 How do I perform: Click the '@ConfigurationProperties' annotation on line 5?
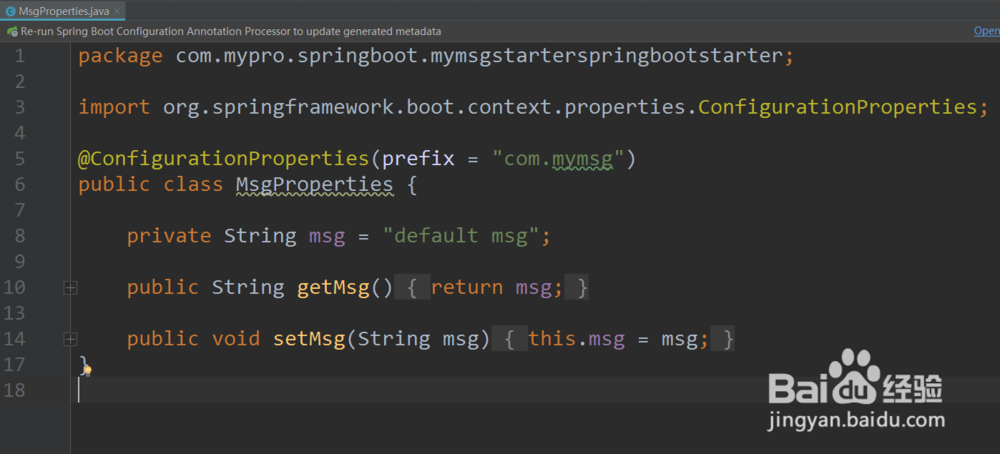pyautogui.click(x=223, y=158)
